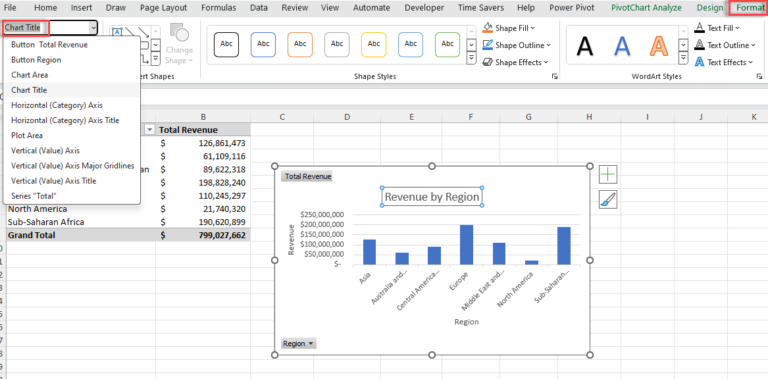The height and width of the screenshot is (379, 768).
Task: Select the Total Revenue column header cell
Action: tap(203, 130)
